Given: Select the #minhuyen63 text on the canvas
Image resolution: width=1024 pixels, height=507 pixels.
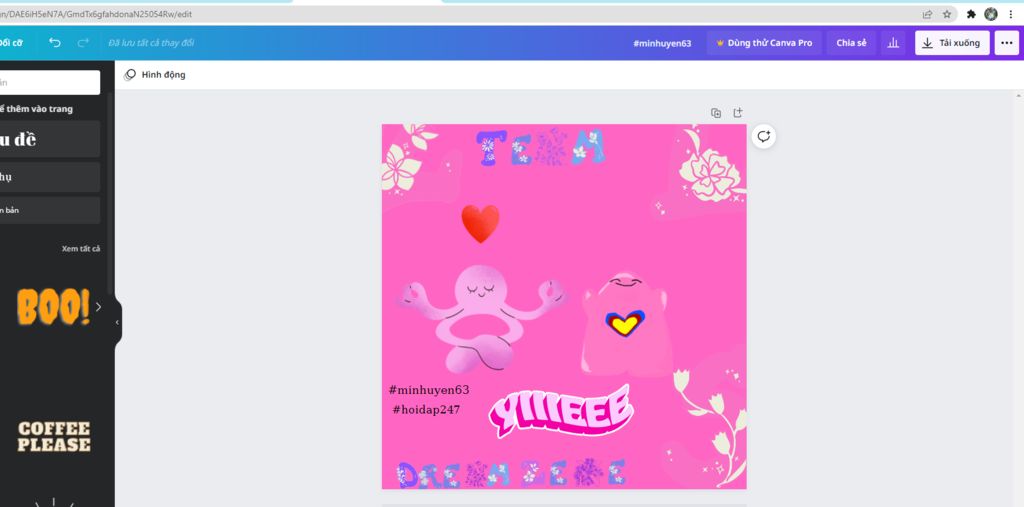Looking at the screenshot, I should (x=428, y=390).
